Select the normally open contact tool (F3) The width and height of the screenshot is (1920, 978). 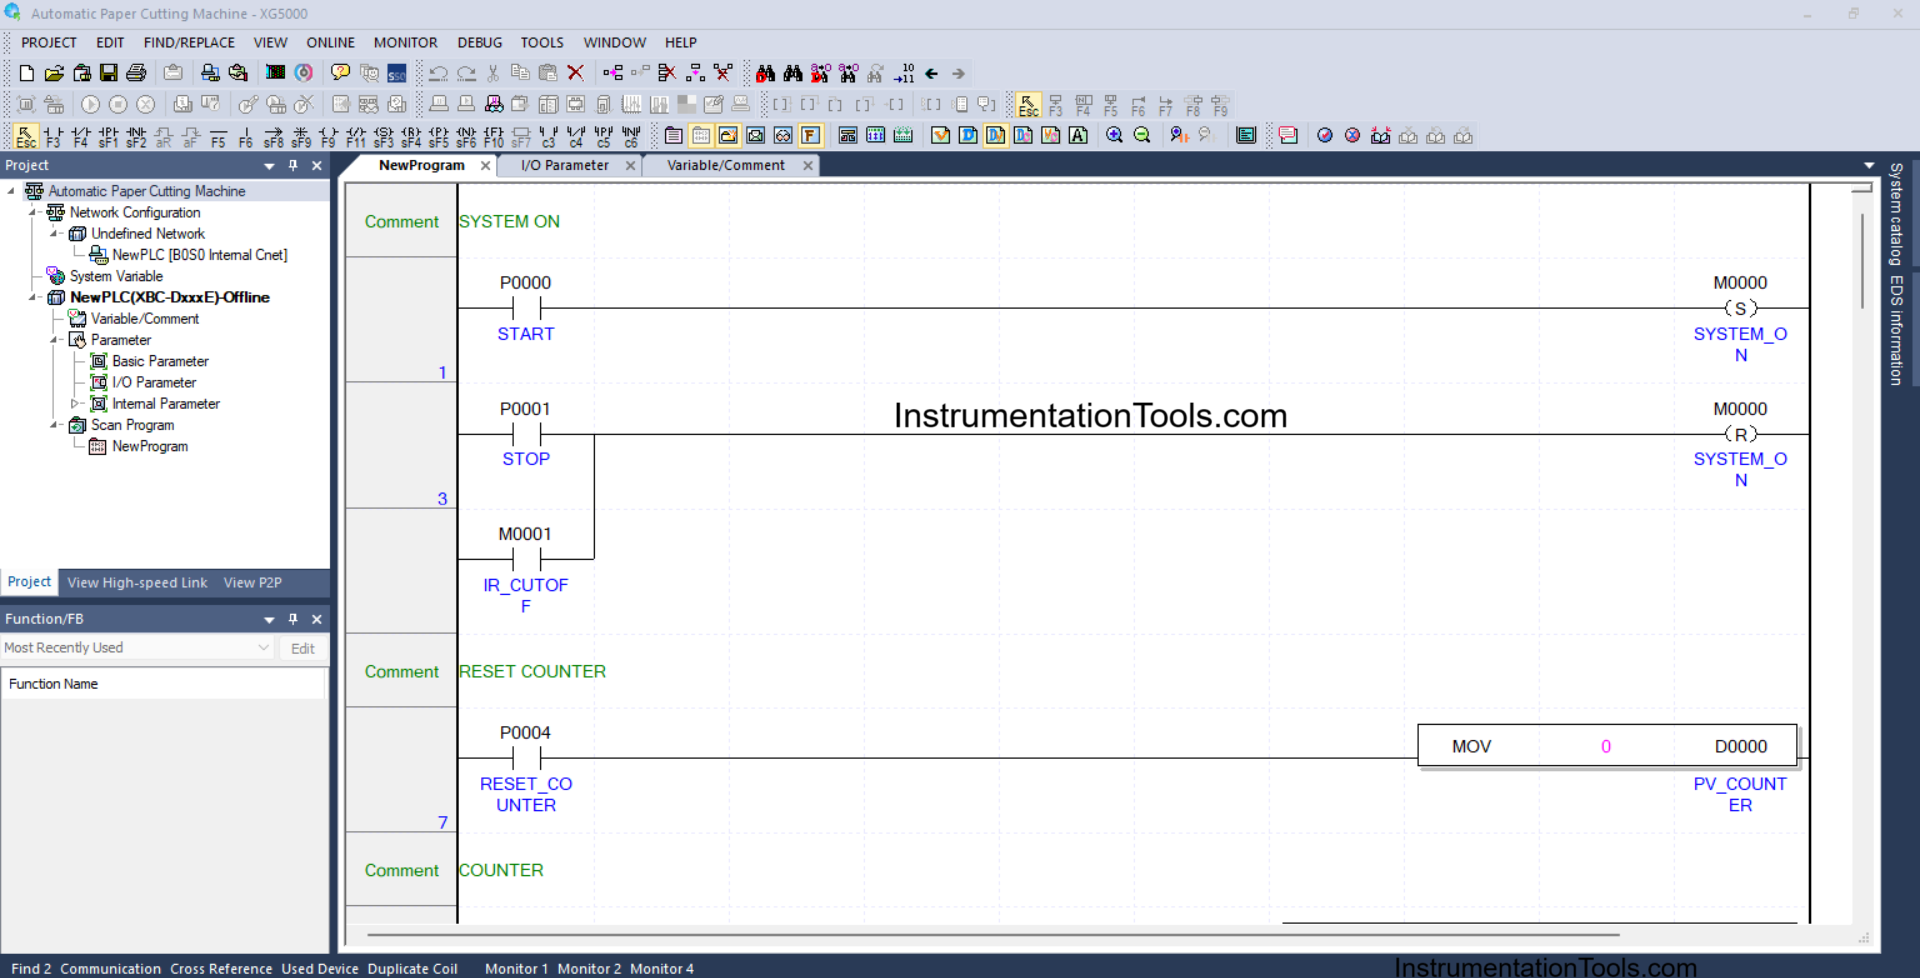[x=54, y=135]
